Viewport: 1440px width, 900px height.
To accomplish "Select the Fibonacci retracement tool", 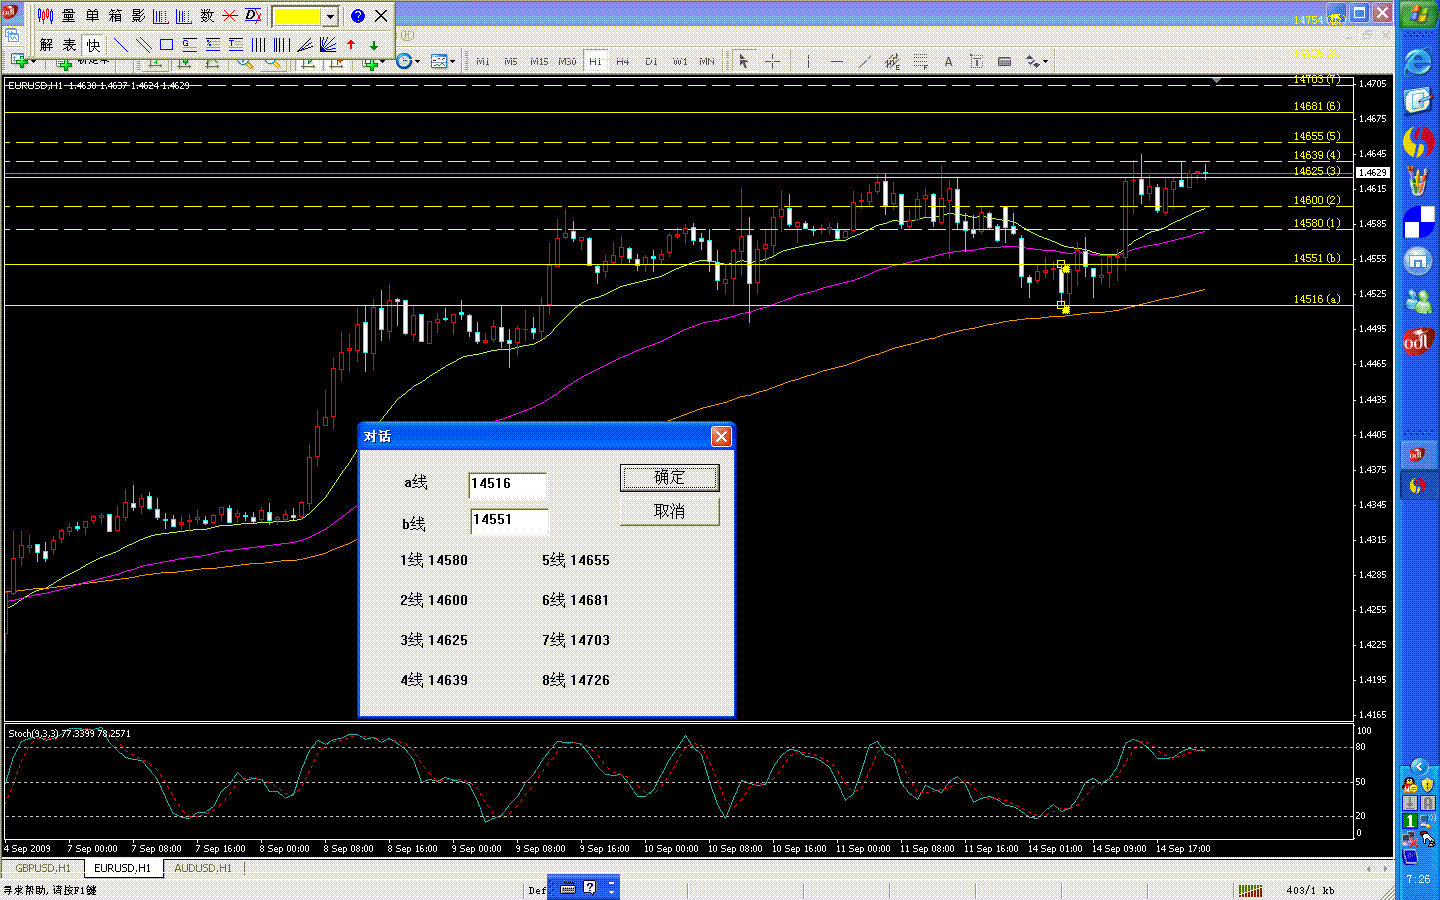I will (921, 62).
